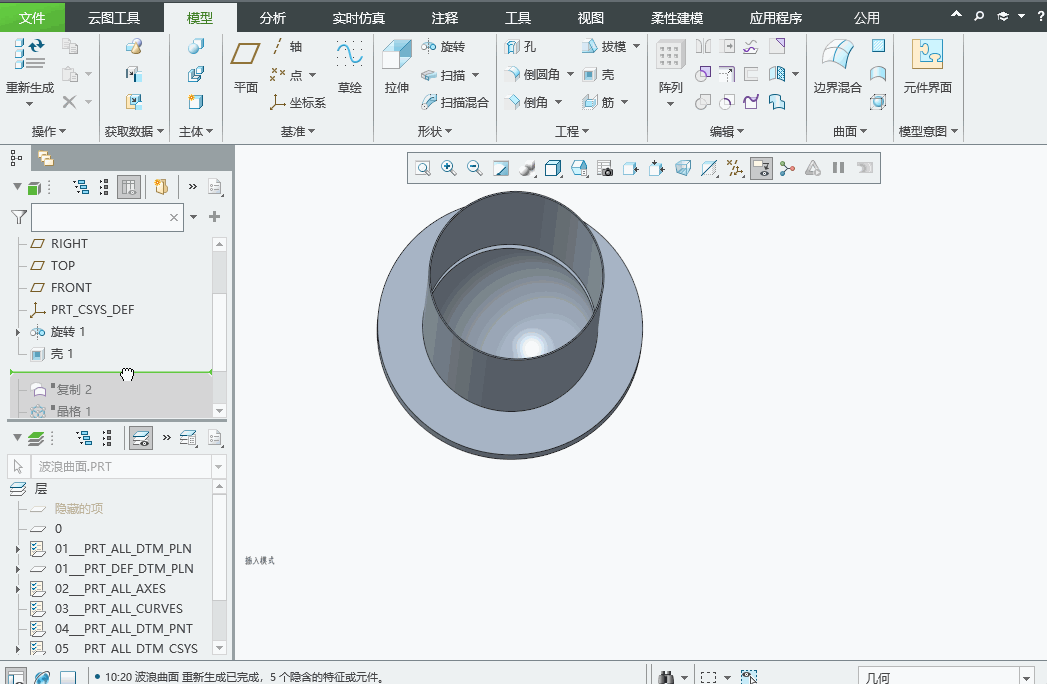This screenshot has height=684, width=1047.
Task: Click the Refit view icon
Action: (423, 168)
